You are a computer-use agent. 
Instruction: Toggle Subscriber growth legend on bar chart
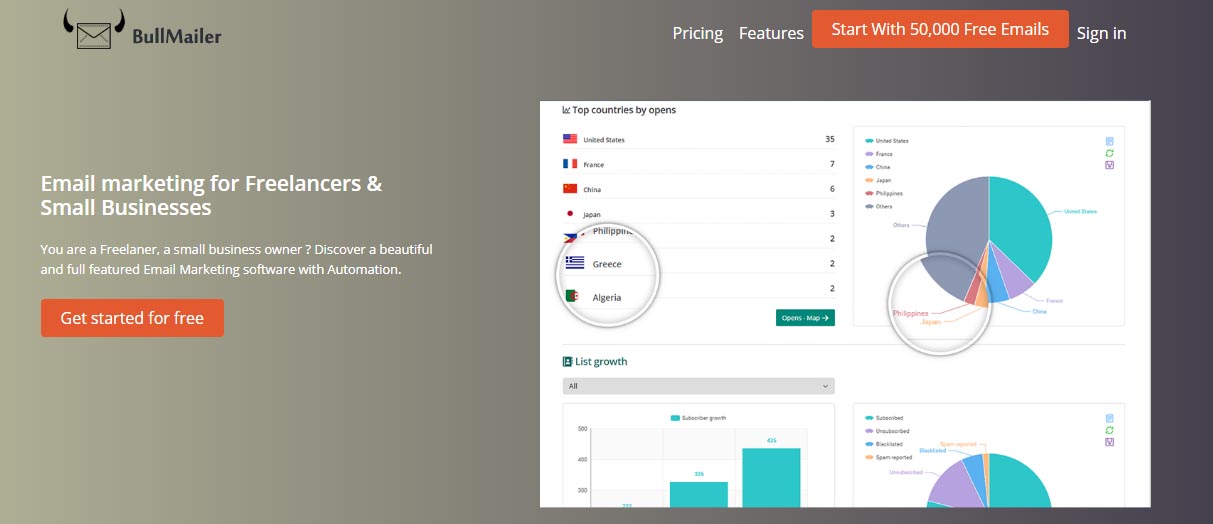tap(698, 418)
